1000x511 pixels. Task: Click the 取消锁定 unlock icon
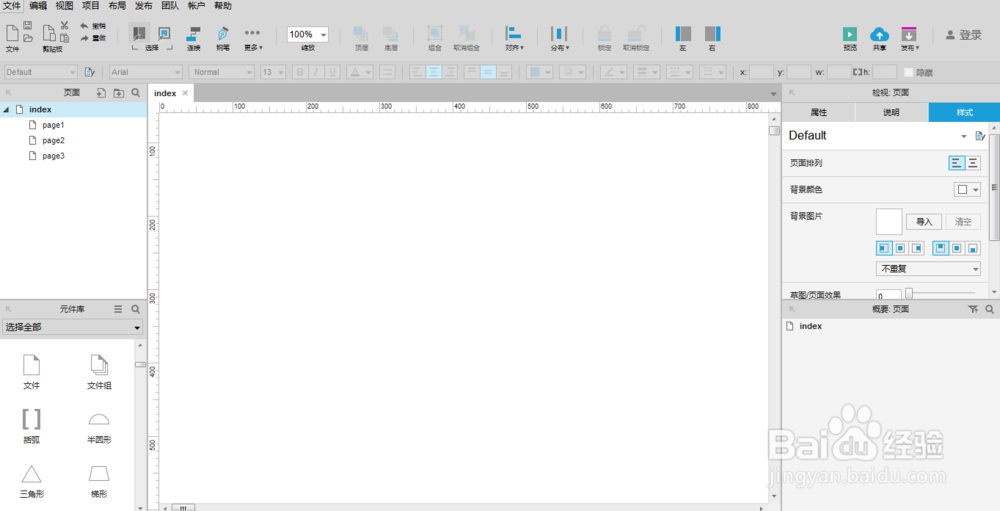click(x=636, y=34)
